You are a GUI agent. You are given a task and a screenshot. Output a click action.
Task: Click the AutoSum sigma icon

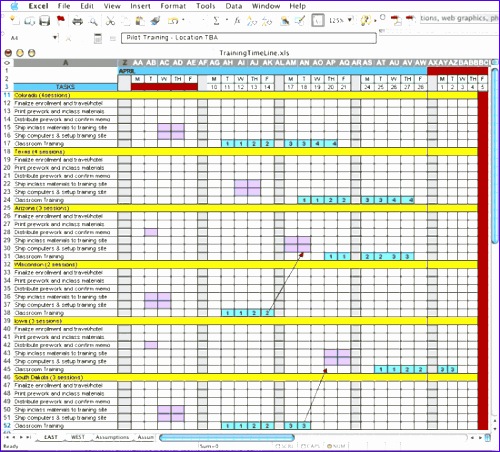(216, 21)
